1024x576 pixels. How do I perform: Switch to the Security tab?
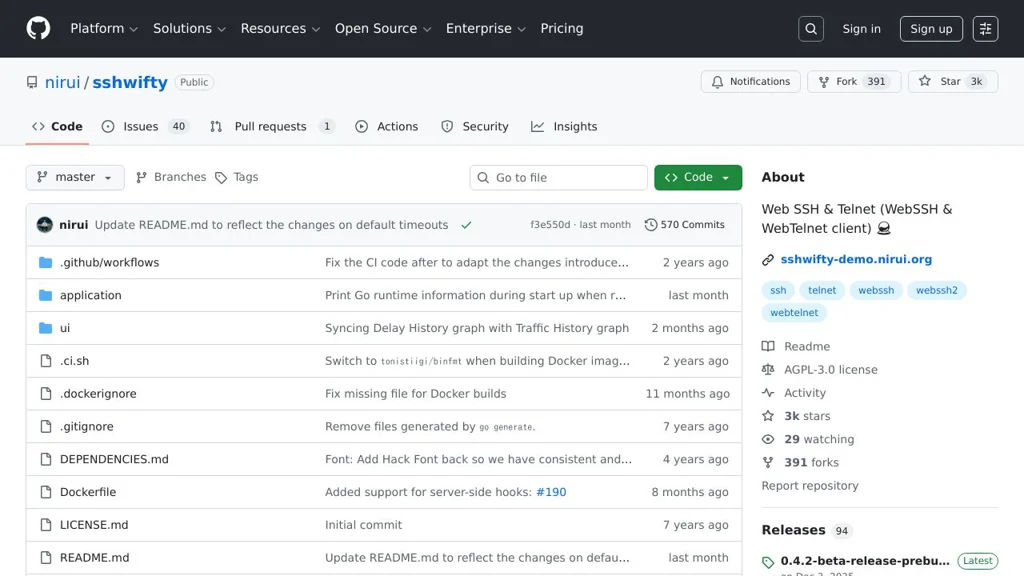[475, 127]
